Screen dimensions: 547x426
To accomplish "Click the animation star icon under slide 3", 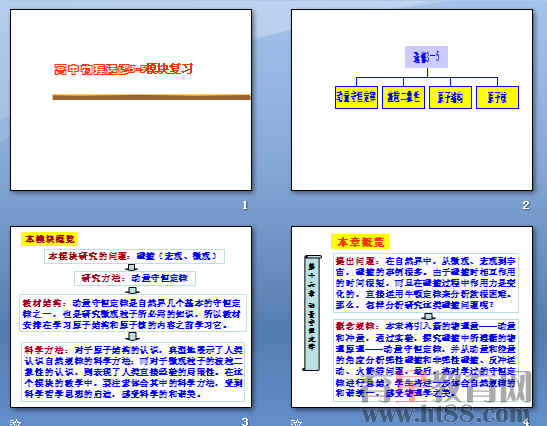I will (15, 422).
